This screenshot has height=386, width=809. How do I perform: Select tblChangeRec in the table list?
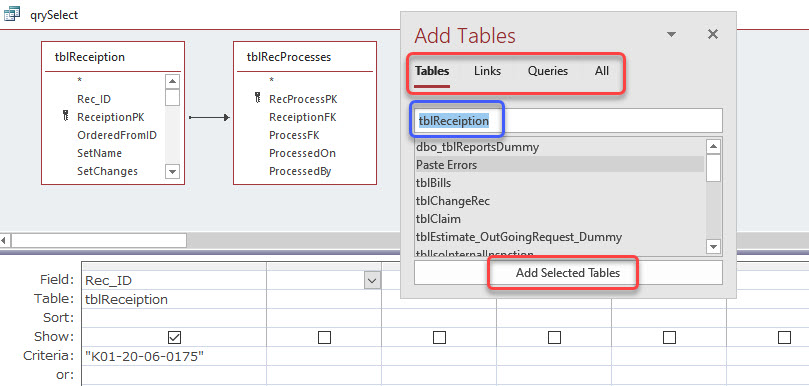click(559, 201)
